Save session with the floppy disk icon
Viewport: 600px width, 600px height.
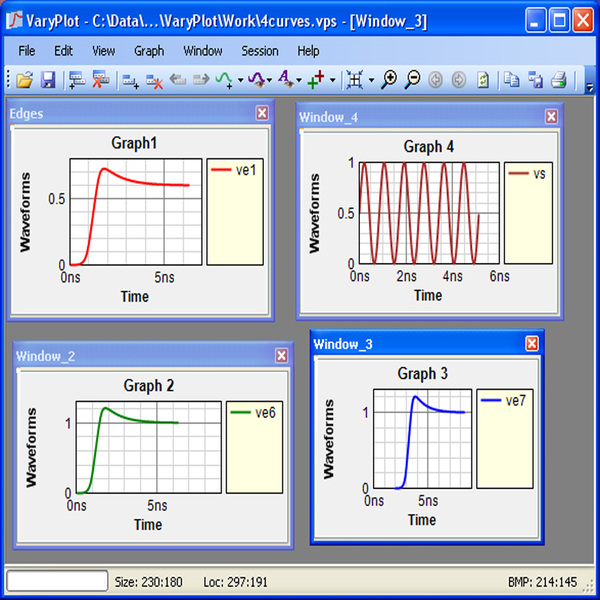point(48,80)
